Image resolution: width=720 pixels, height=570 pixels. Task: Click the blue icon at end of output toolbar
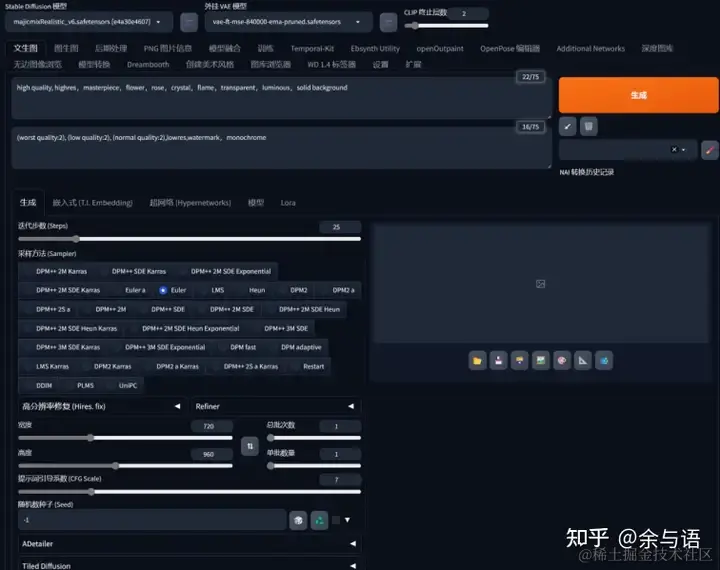tap(604, 361)
